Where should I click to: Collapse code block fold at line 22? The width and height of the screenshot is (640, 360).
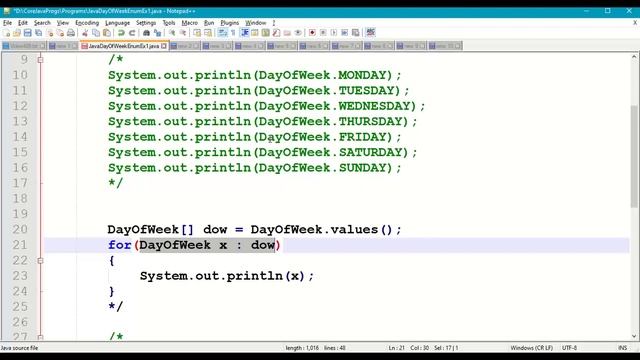(x=40, y=260)
